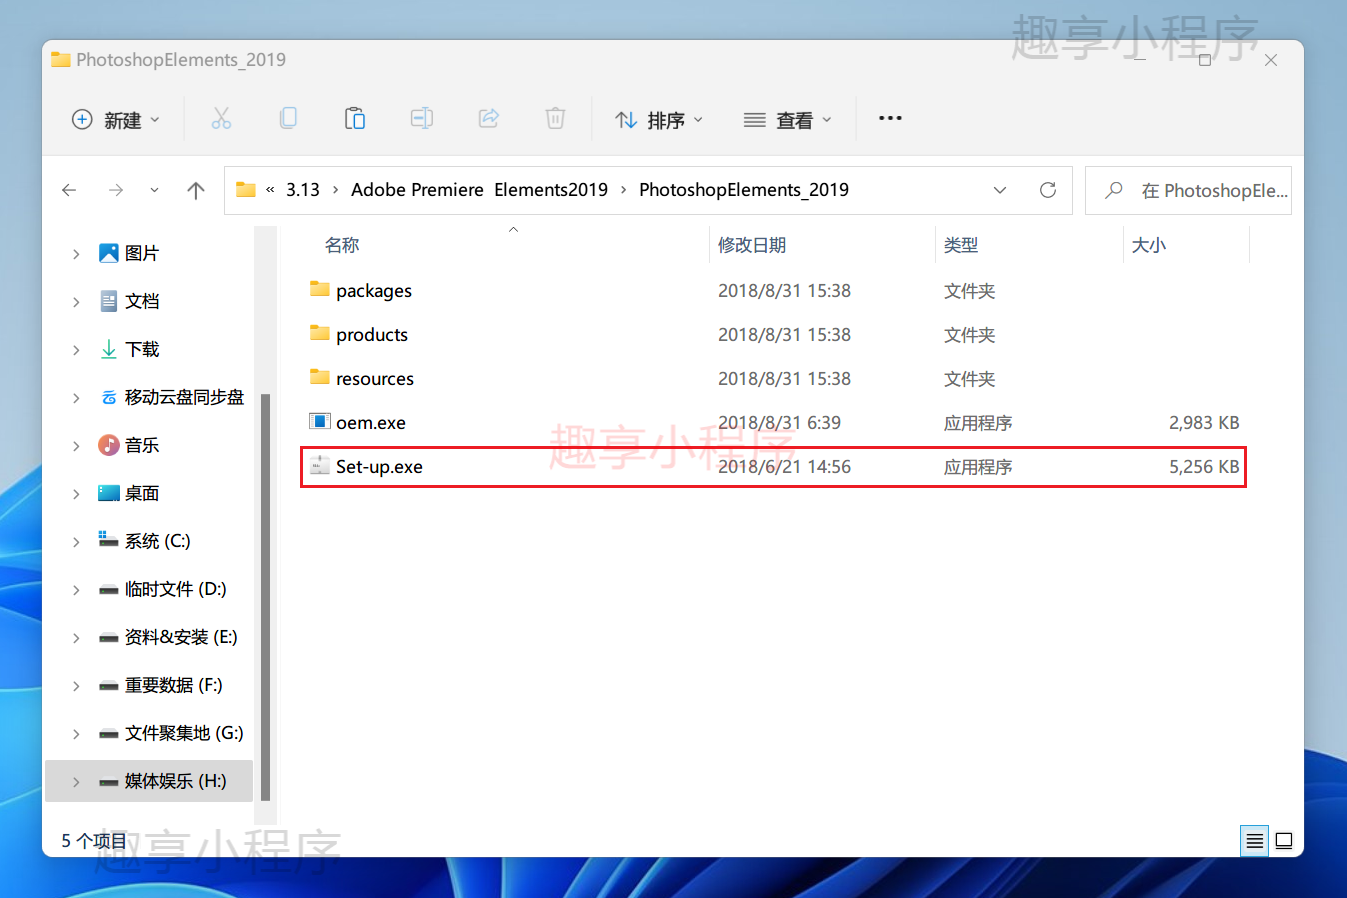Maximize the File Explorer window
1347x898 pixels.
pos(1205,60)
